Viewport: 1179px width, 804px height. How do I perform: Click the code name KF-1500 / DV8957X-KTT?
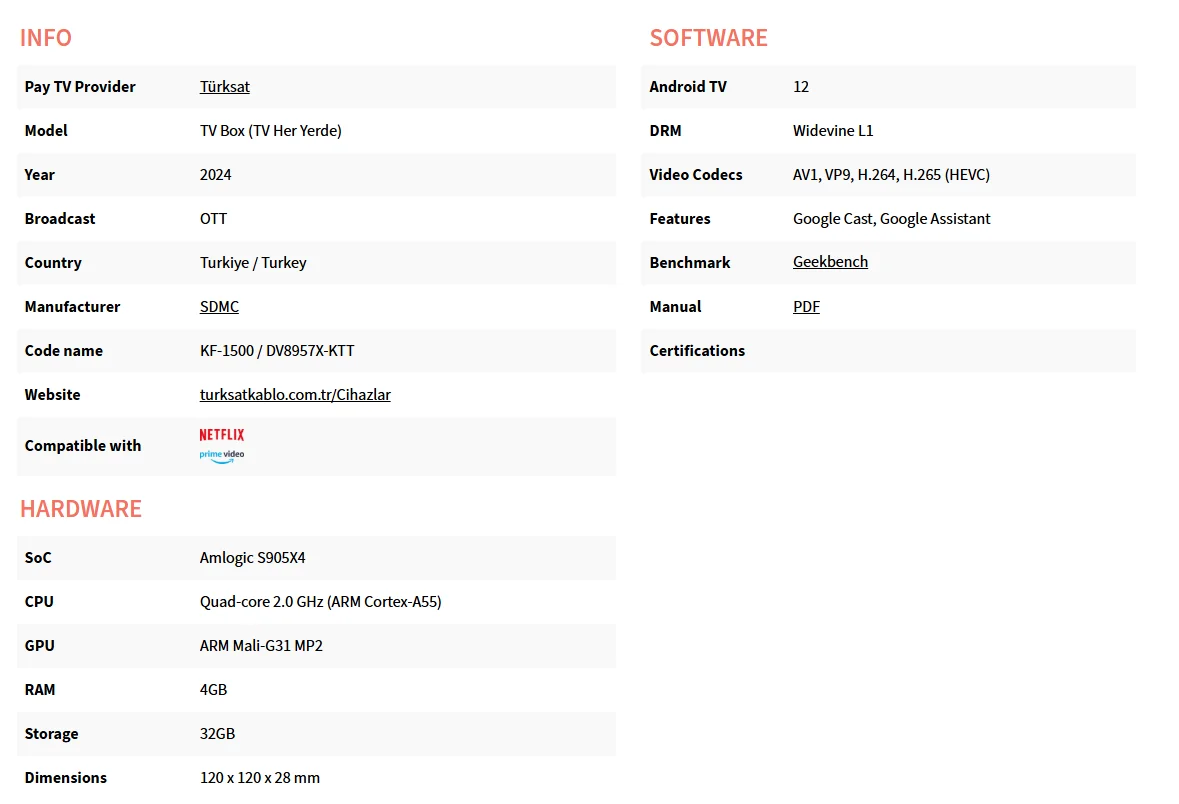pos(277,350)
